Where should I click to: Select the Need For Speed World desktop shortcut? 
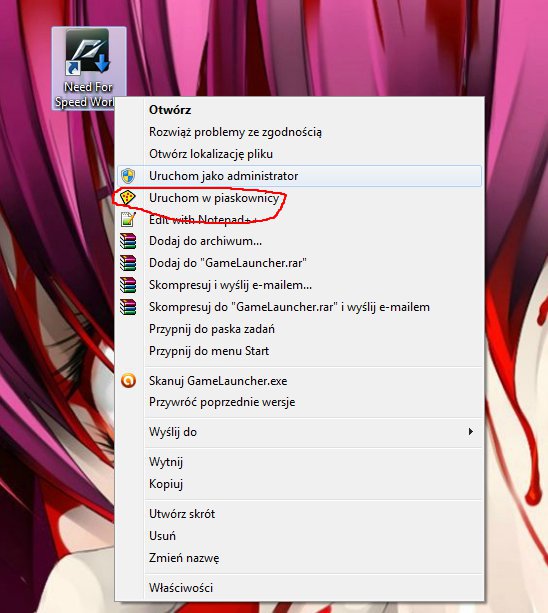(x=89, y=68)
